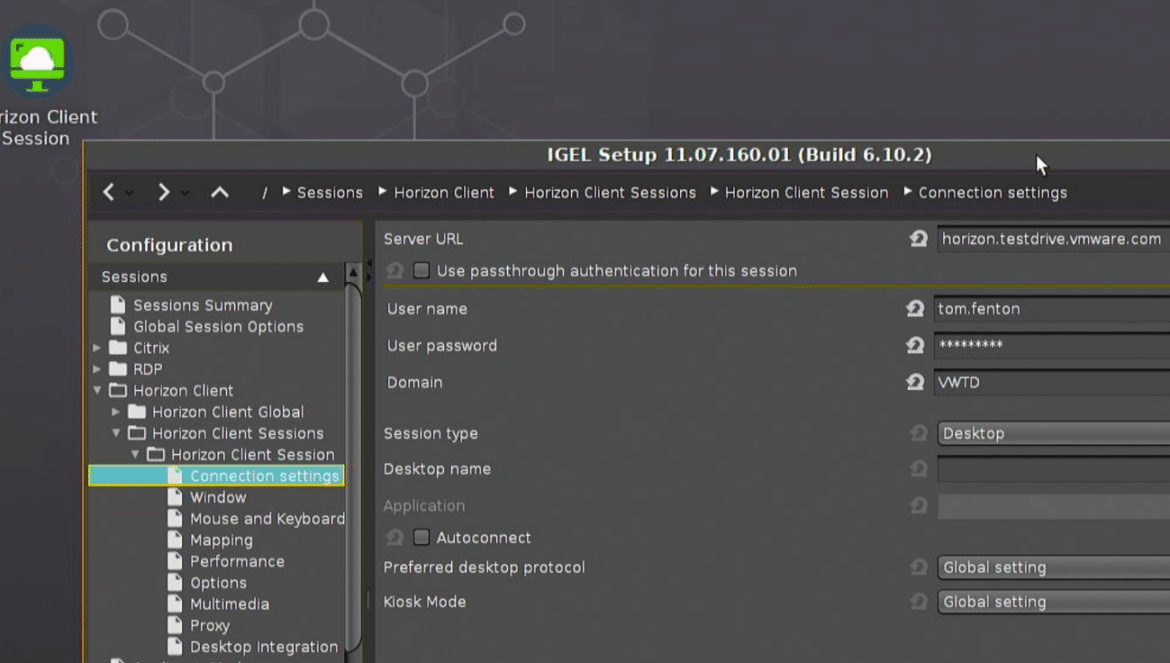Edit the User password field
Image resolution: width=1170 pixels, height=663 pixels.
click(x=1052, y=345)
